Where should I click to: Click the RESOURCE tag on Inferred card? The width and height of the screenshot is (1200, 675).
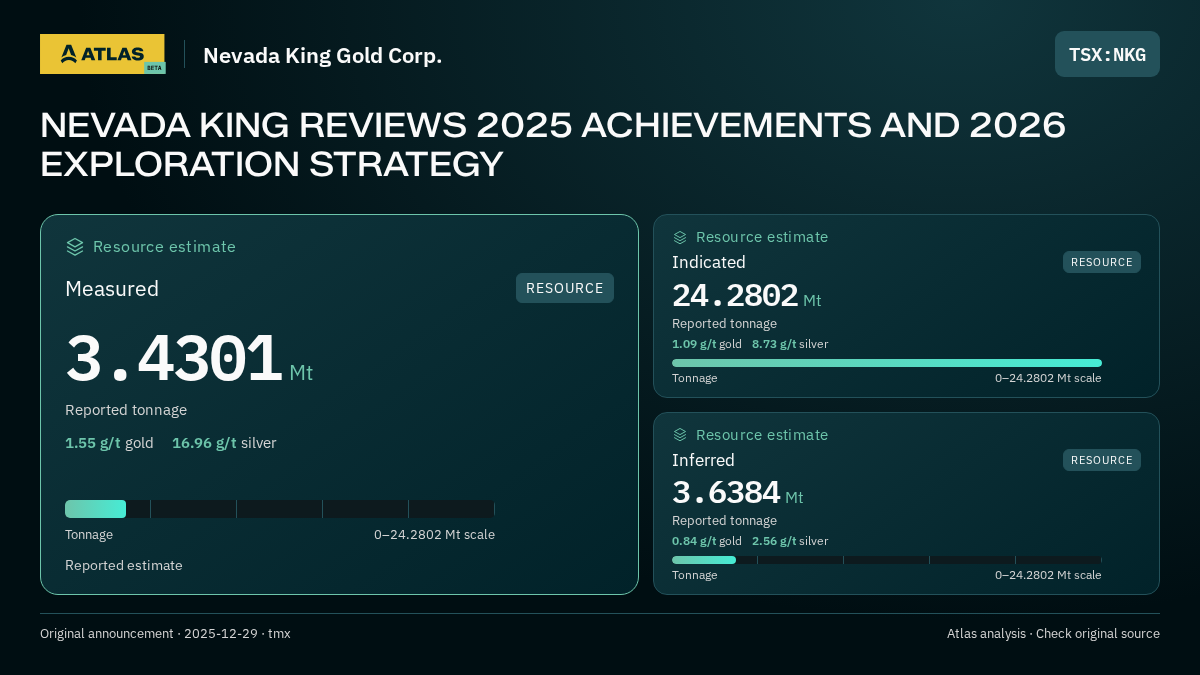click(1102, 460)
